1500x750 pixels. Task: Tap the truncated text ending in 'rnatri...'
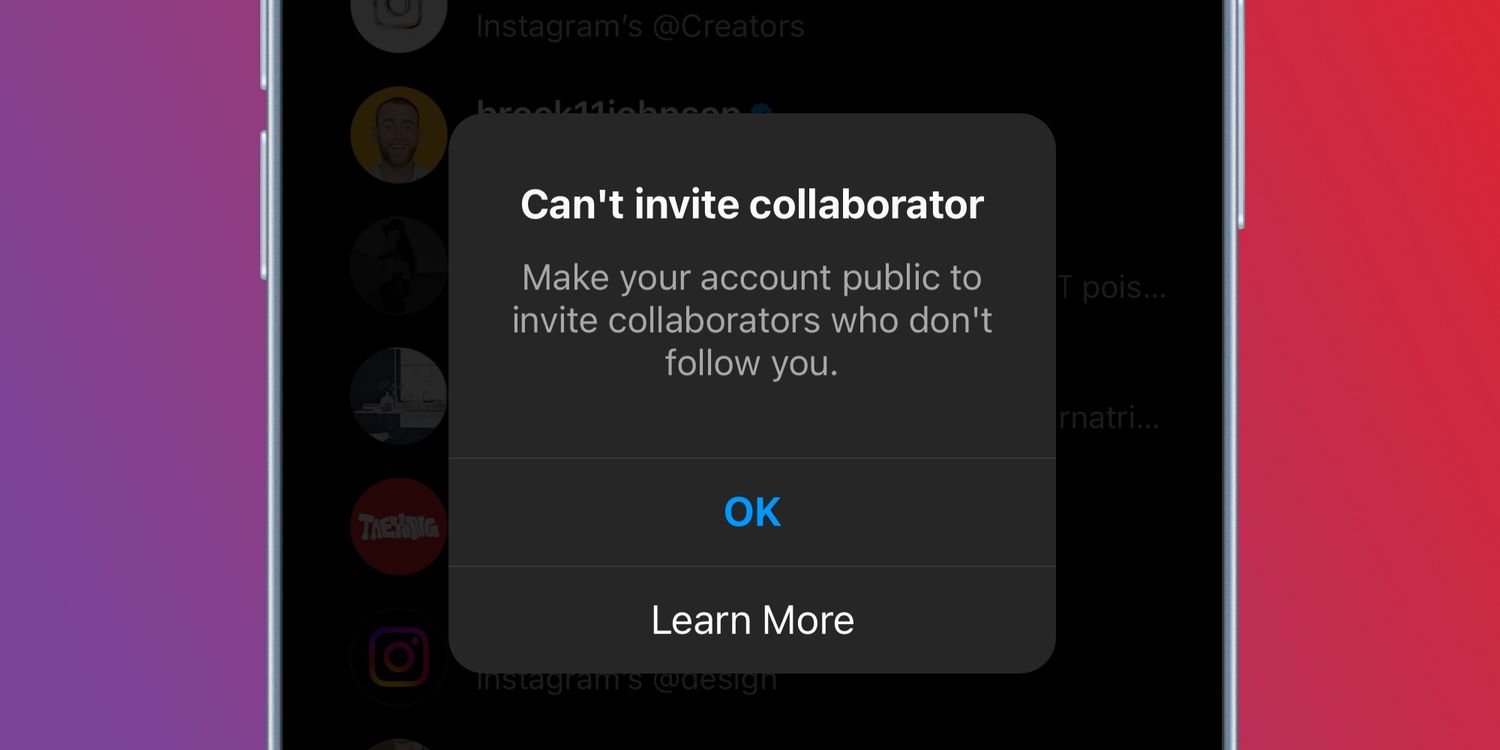coord(1108,418)
